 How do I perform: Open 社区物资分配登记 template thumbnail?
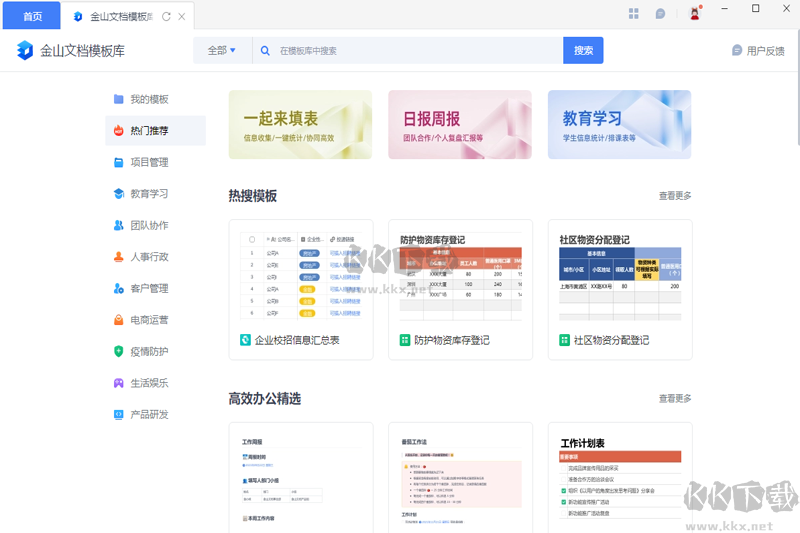620,275
